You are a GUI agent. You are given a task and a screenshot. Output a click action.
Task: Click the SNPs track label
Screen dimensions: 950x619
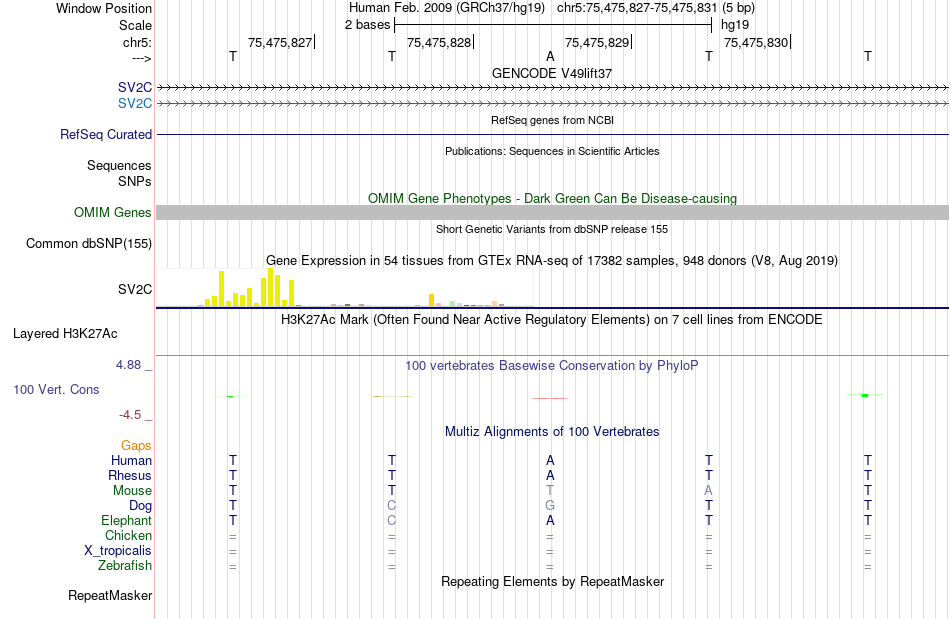click(135, 181)
